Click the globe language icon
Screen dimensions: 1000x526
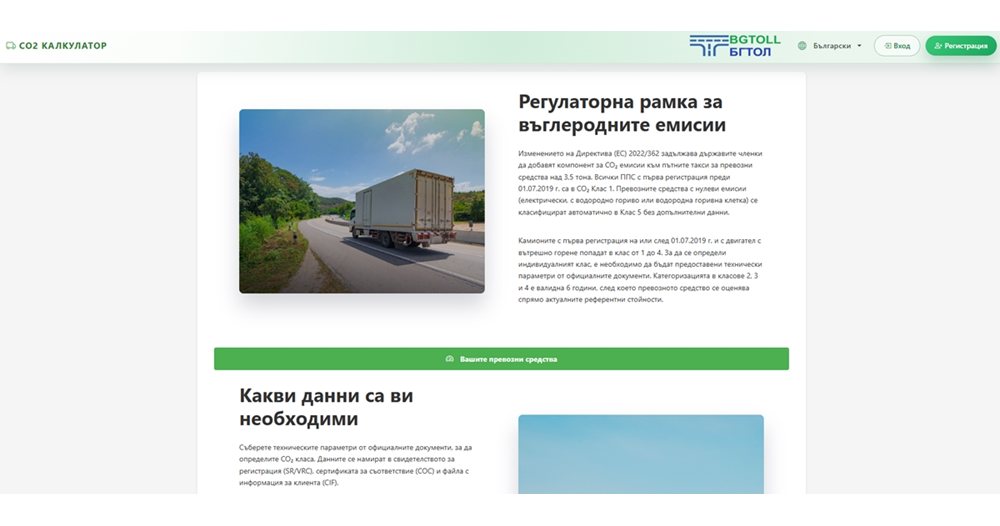pos(802,46)
